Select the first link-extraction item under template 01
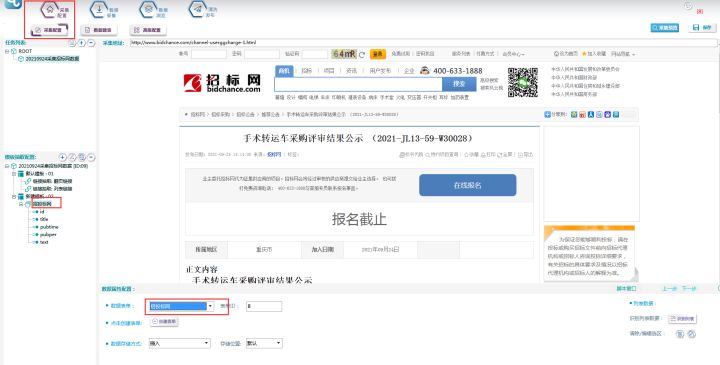 (x=52, y=181)
